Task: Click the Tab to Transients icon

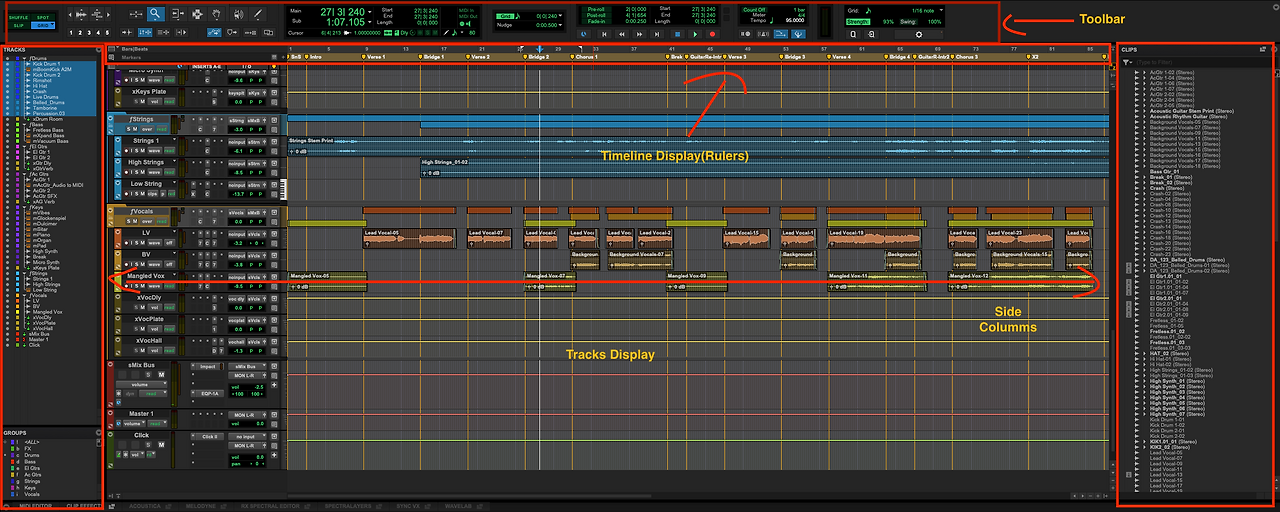Action: 127,33
